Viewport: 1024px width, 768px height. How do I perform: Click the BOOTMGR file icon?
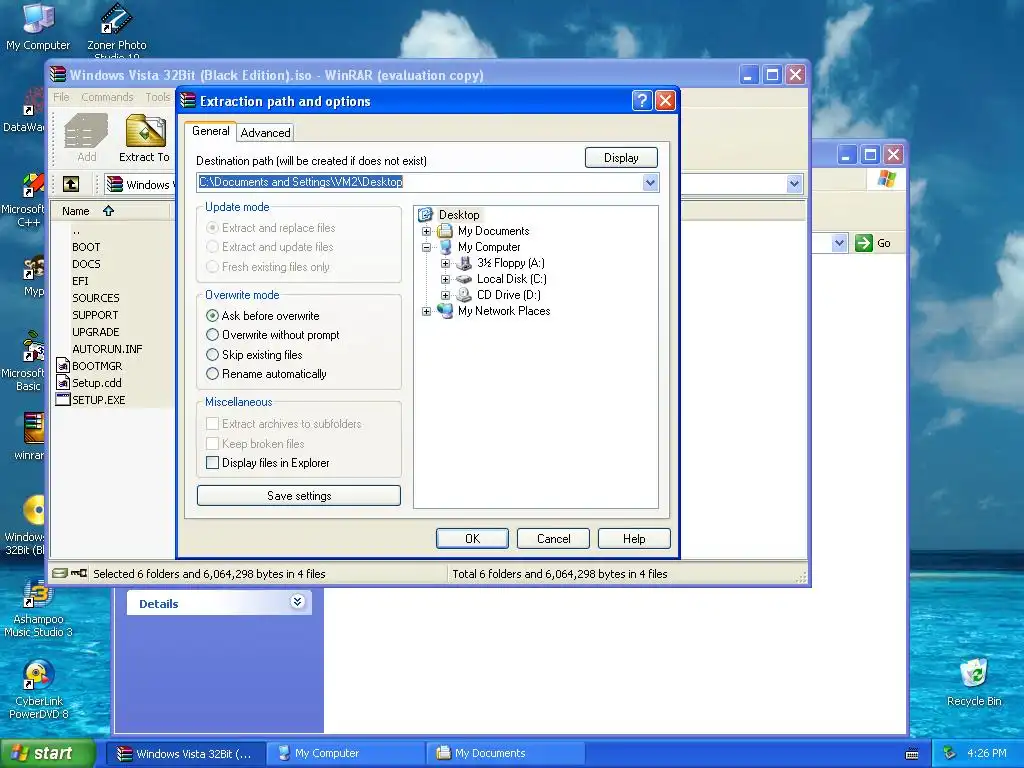coord(63,366)
